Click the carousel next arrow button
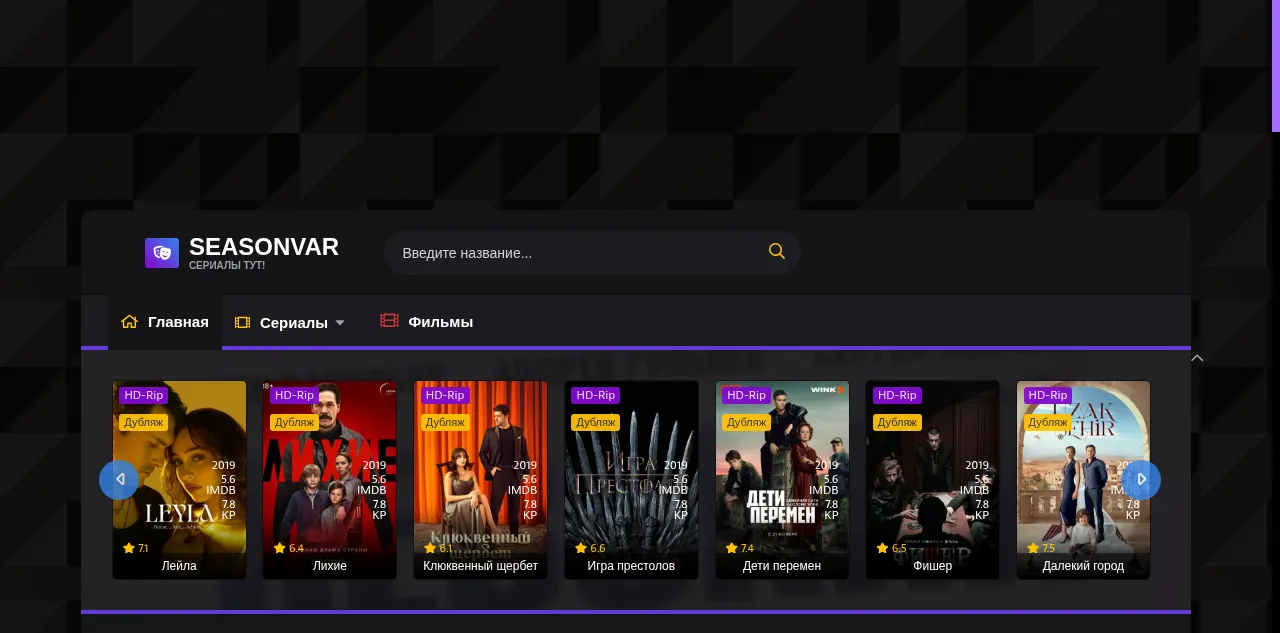The width and height of the screenshot is (1280, 633). (x=1141, y=480)
